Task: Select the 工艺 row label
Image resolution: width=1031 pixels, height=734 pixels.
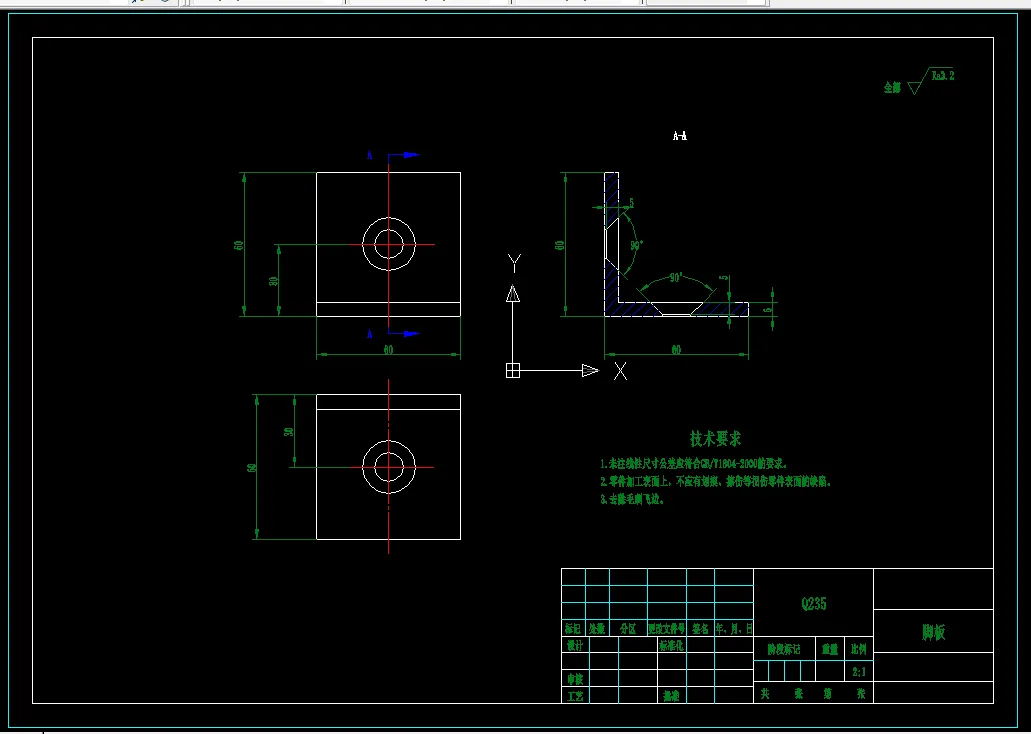Action: (x=575, y=696)
